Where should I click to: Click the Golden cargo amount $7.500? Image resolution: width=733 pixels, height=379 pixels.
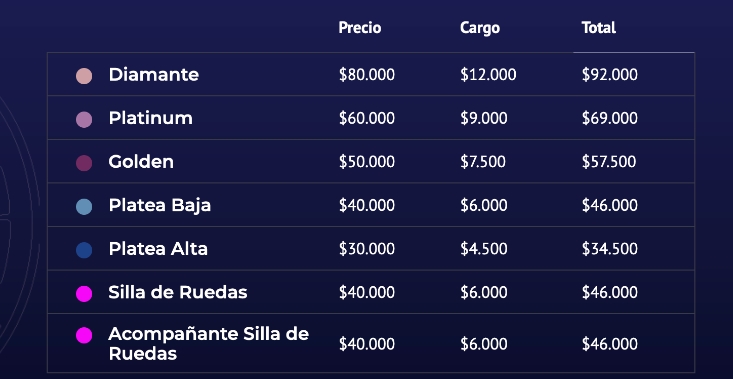coord(483,162)
